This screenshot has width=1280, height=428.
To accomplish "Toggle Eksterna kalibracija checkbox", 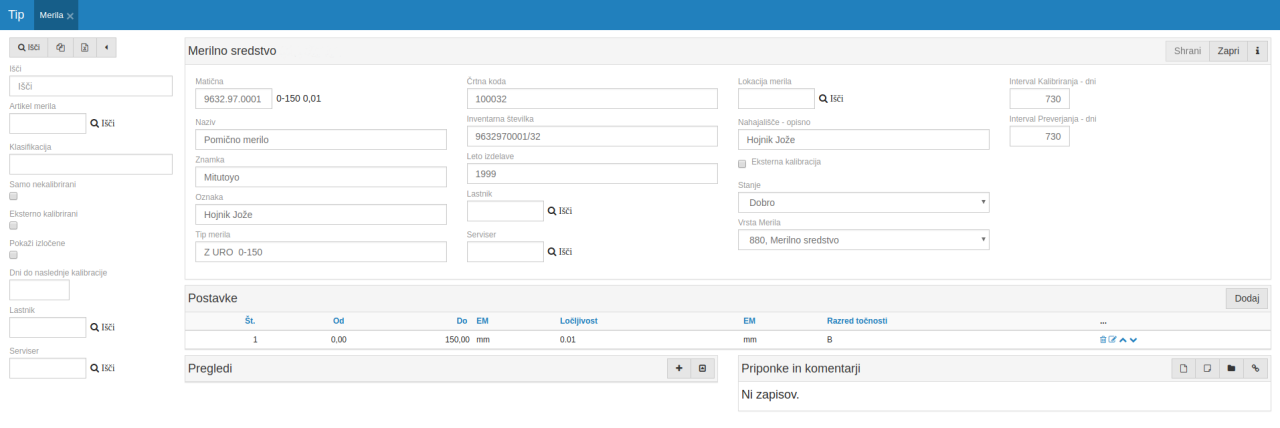I will pyautogui.click(x=742, y=163).
